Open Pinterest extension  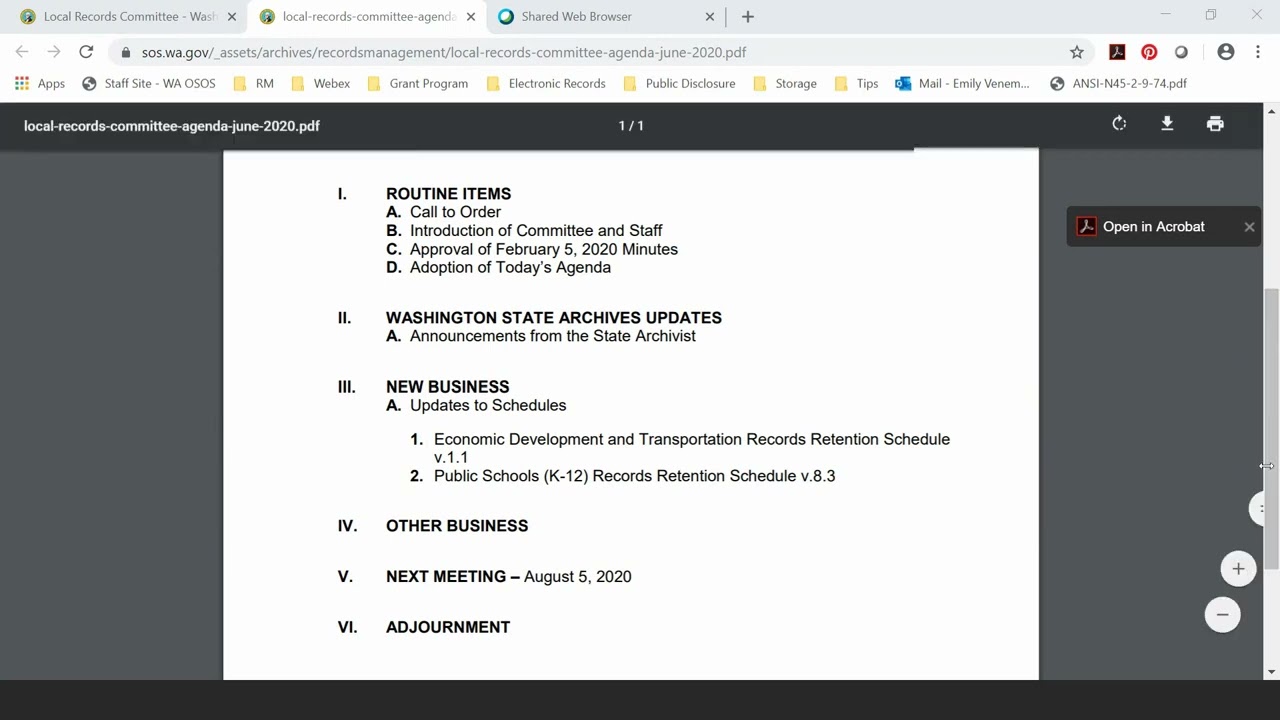pos(1149,52)
